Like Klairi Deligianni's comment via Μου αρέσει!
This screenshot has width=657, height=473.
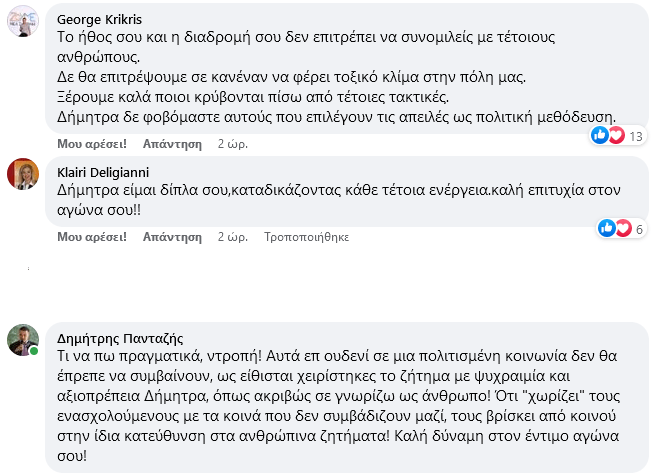(x=89, y=238)
